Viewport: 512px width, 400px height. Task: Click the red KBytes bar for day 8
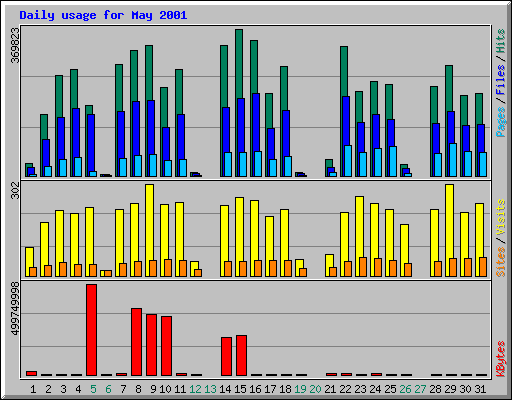coord(136,342)
